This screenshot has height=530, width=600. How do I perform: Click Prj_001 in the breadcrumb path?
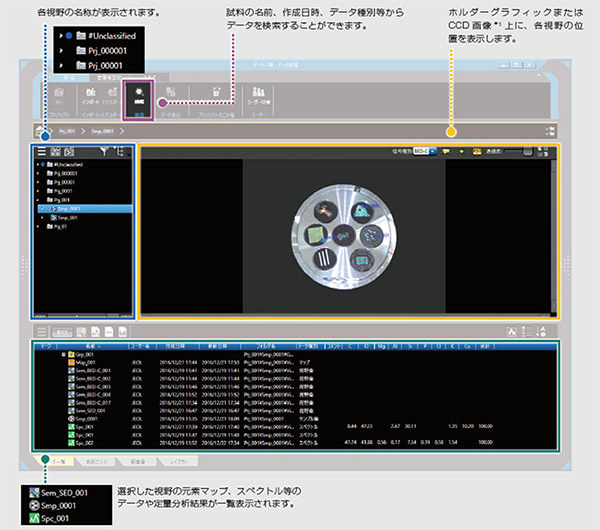coord(69,130)
